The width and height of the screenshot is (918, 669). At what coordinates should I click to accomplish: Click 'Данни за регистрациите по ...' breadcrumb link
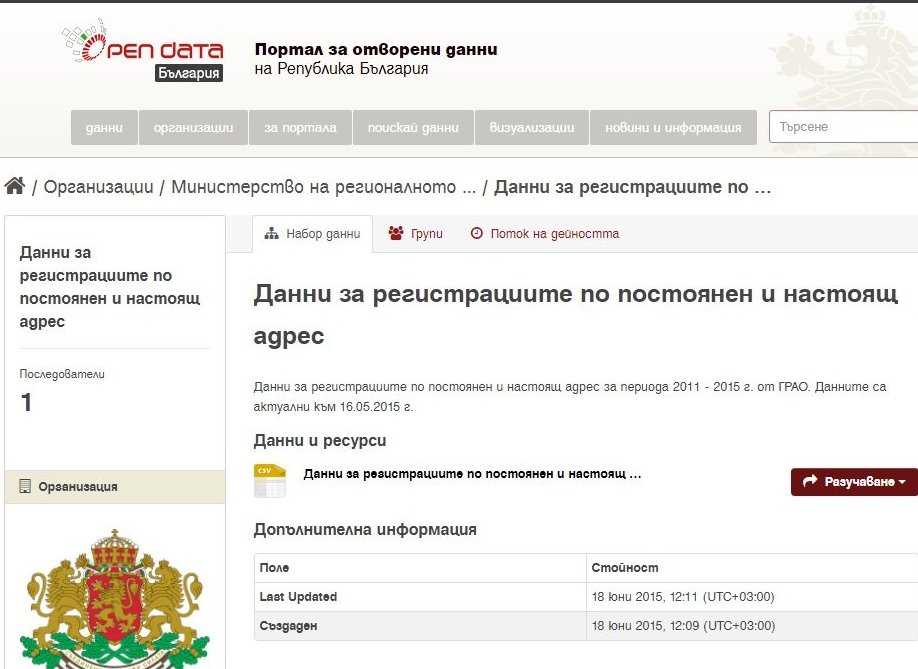click(x=632, y=187)
